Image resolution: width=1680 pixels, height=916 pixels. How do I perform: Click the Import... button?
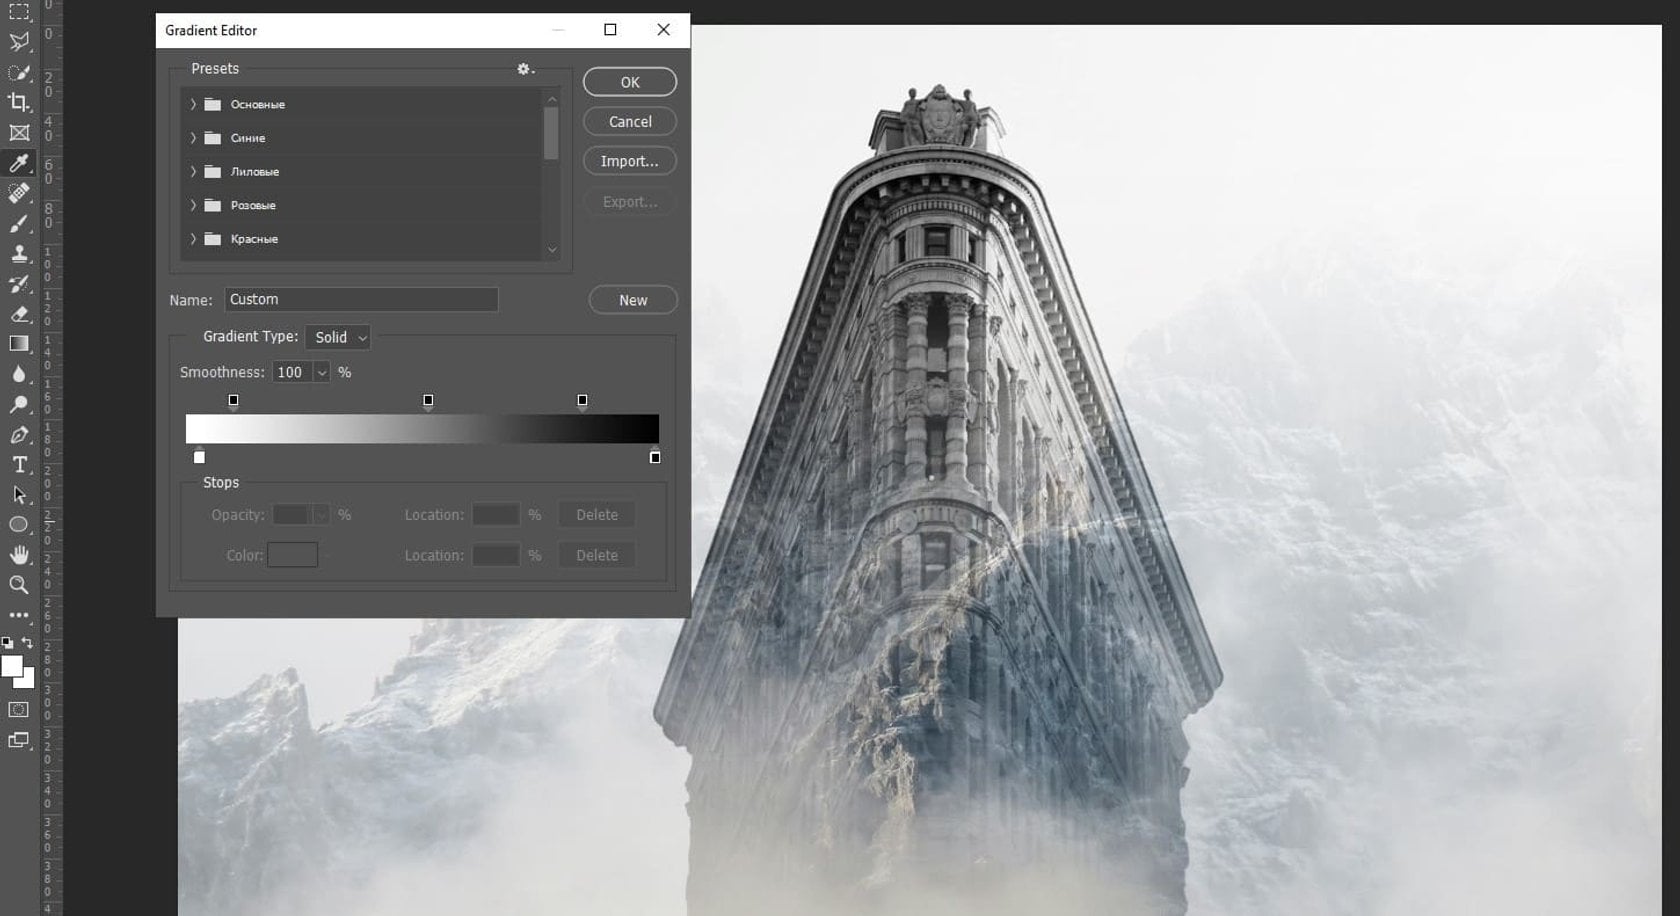629,161
